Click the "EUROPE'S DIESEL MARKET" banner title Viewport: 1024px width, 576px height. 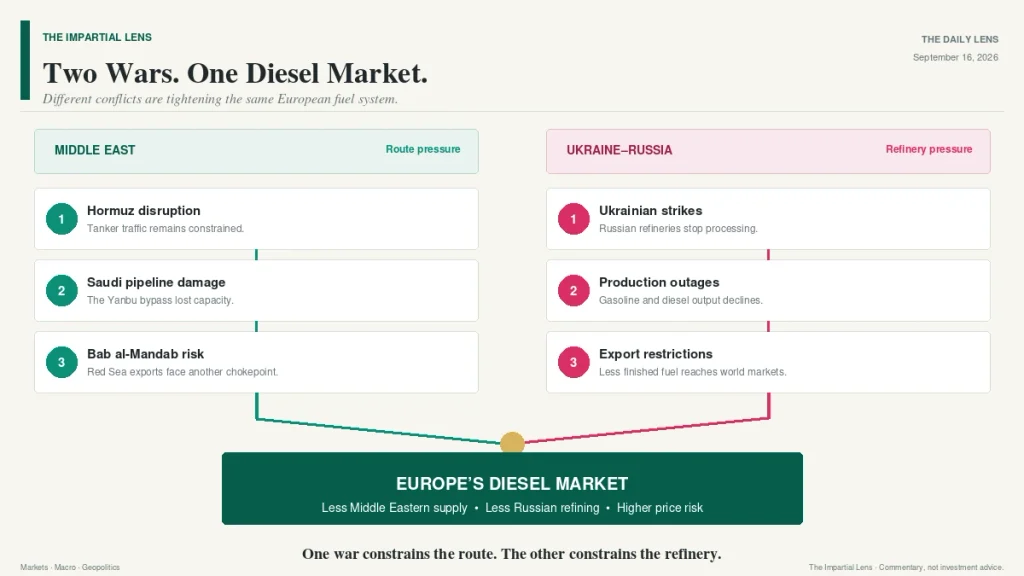(512, 484)
